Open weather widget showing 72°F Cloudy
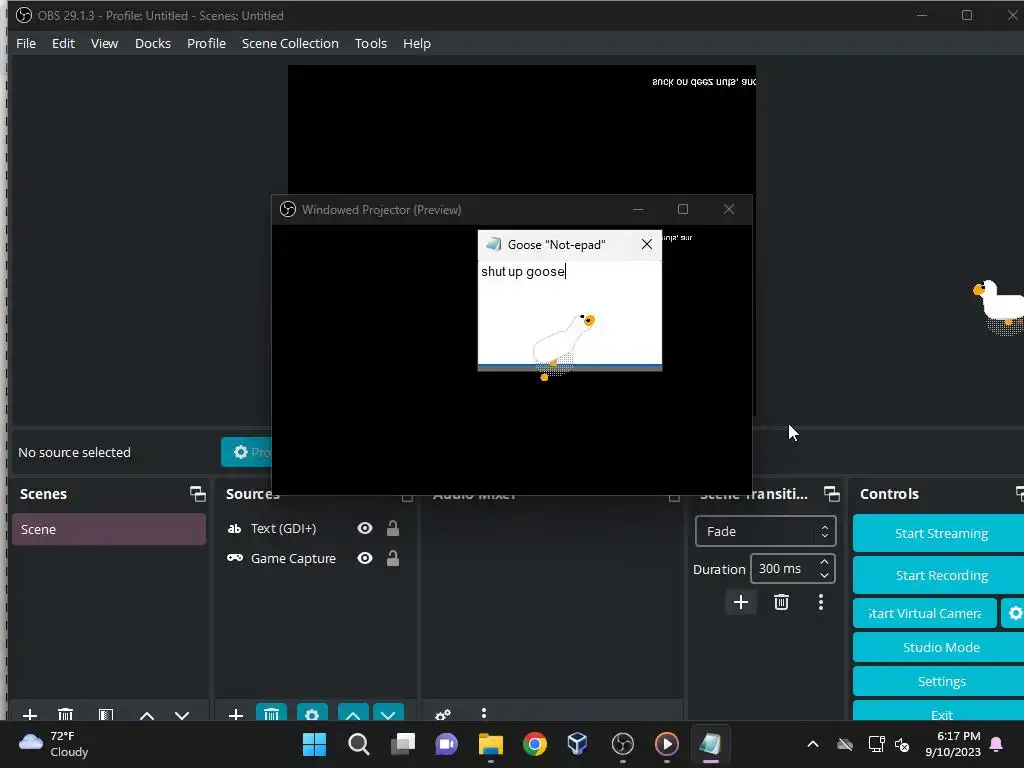 point(54,744)
